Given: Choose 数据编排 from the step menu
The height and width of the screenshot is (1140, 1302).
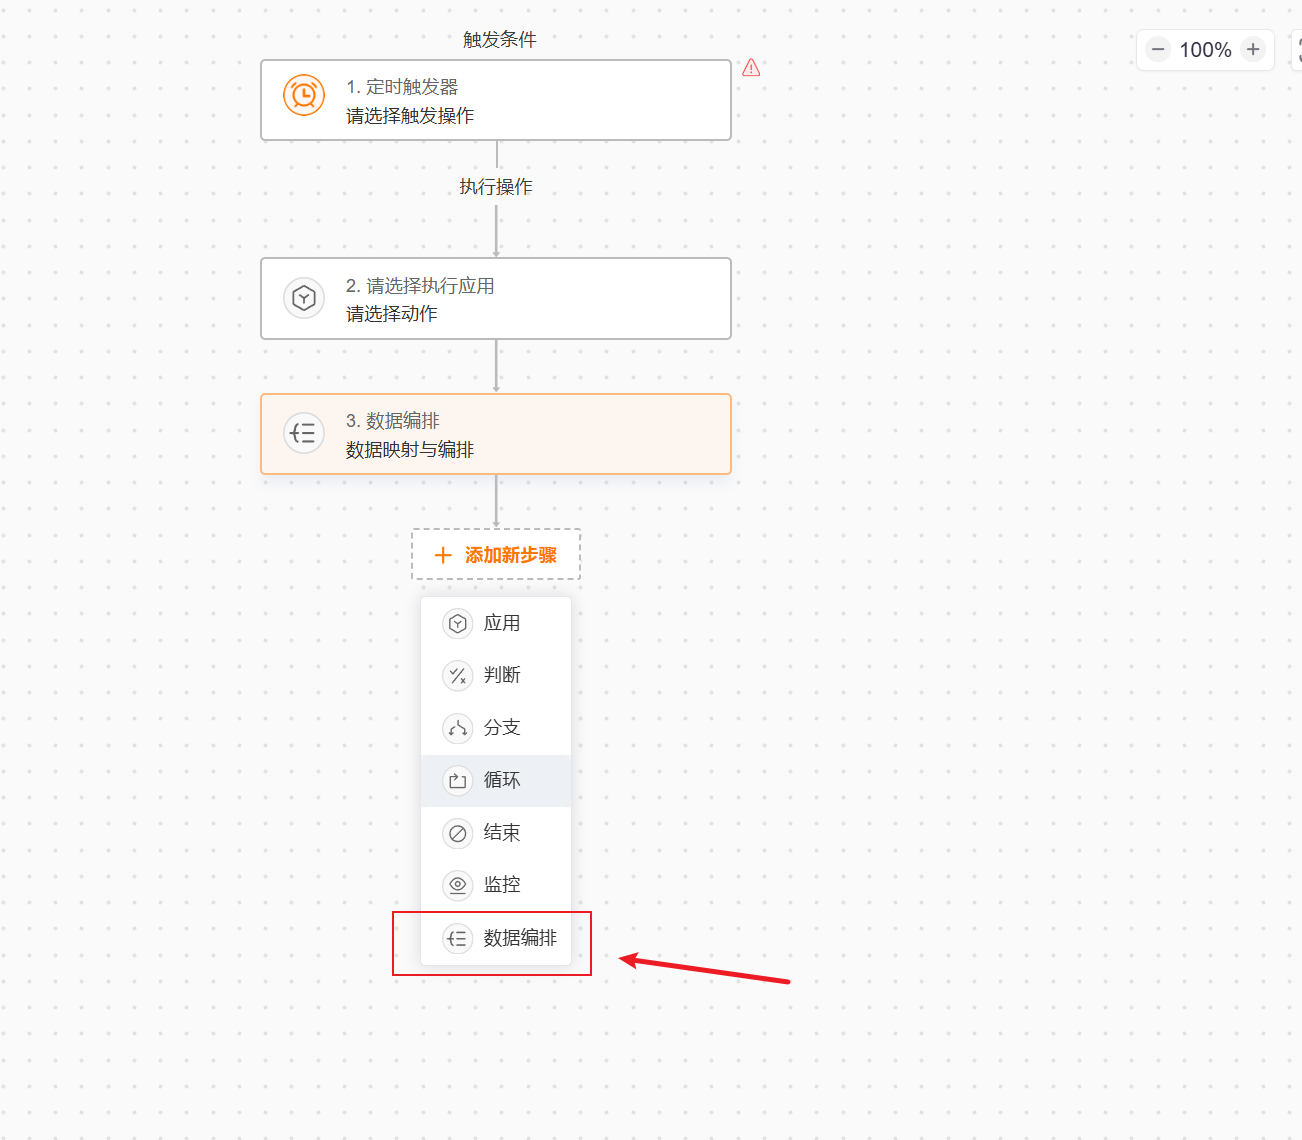Looking at the screenshot, I should pos(496,938).
